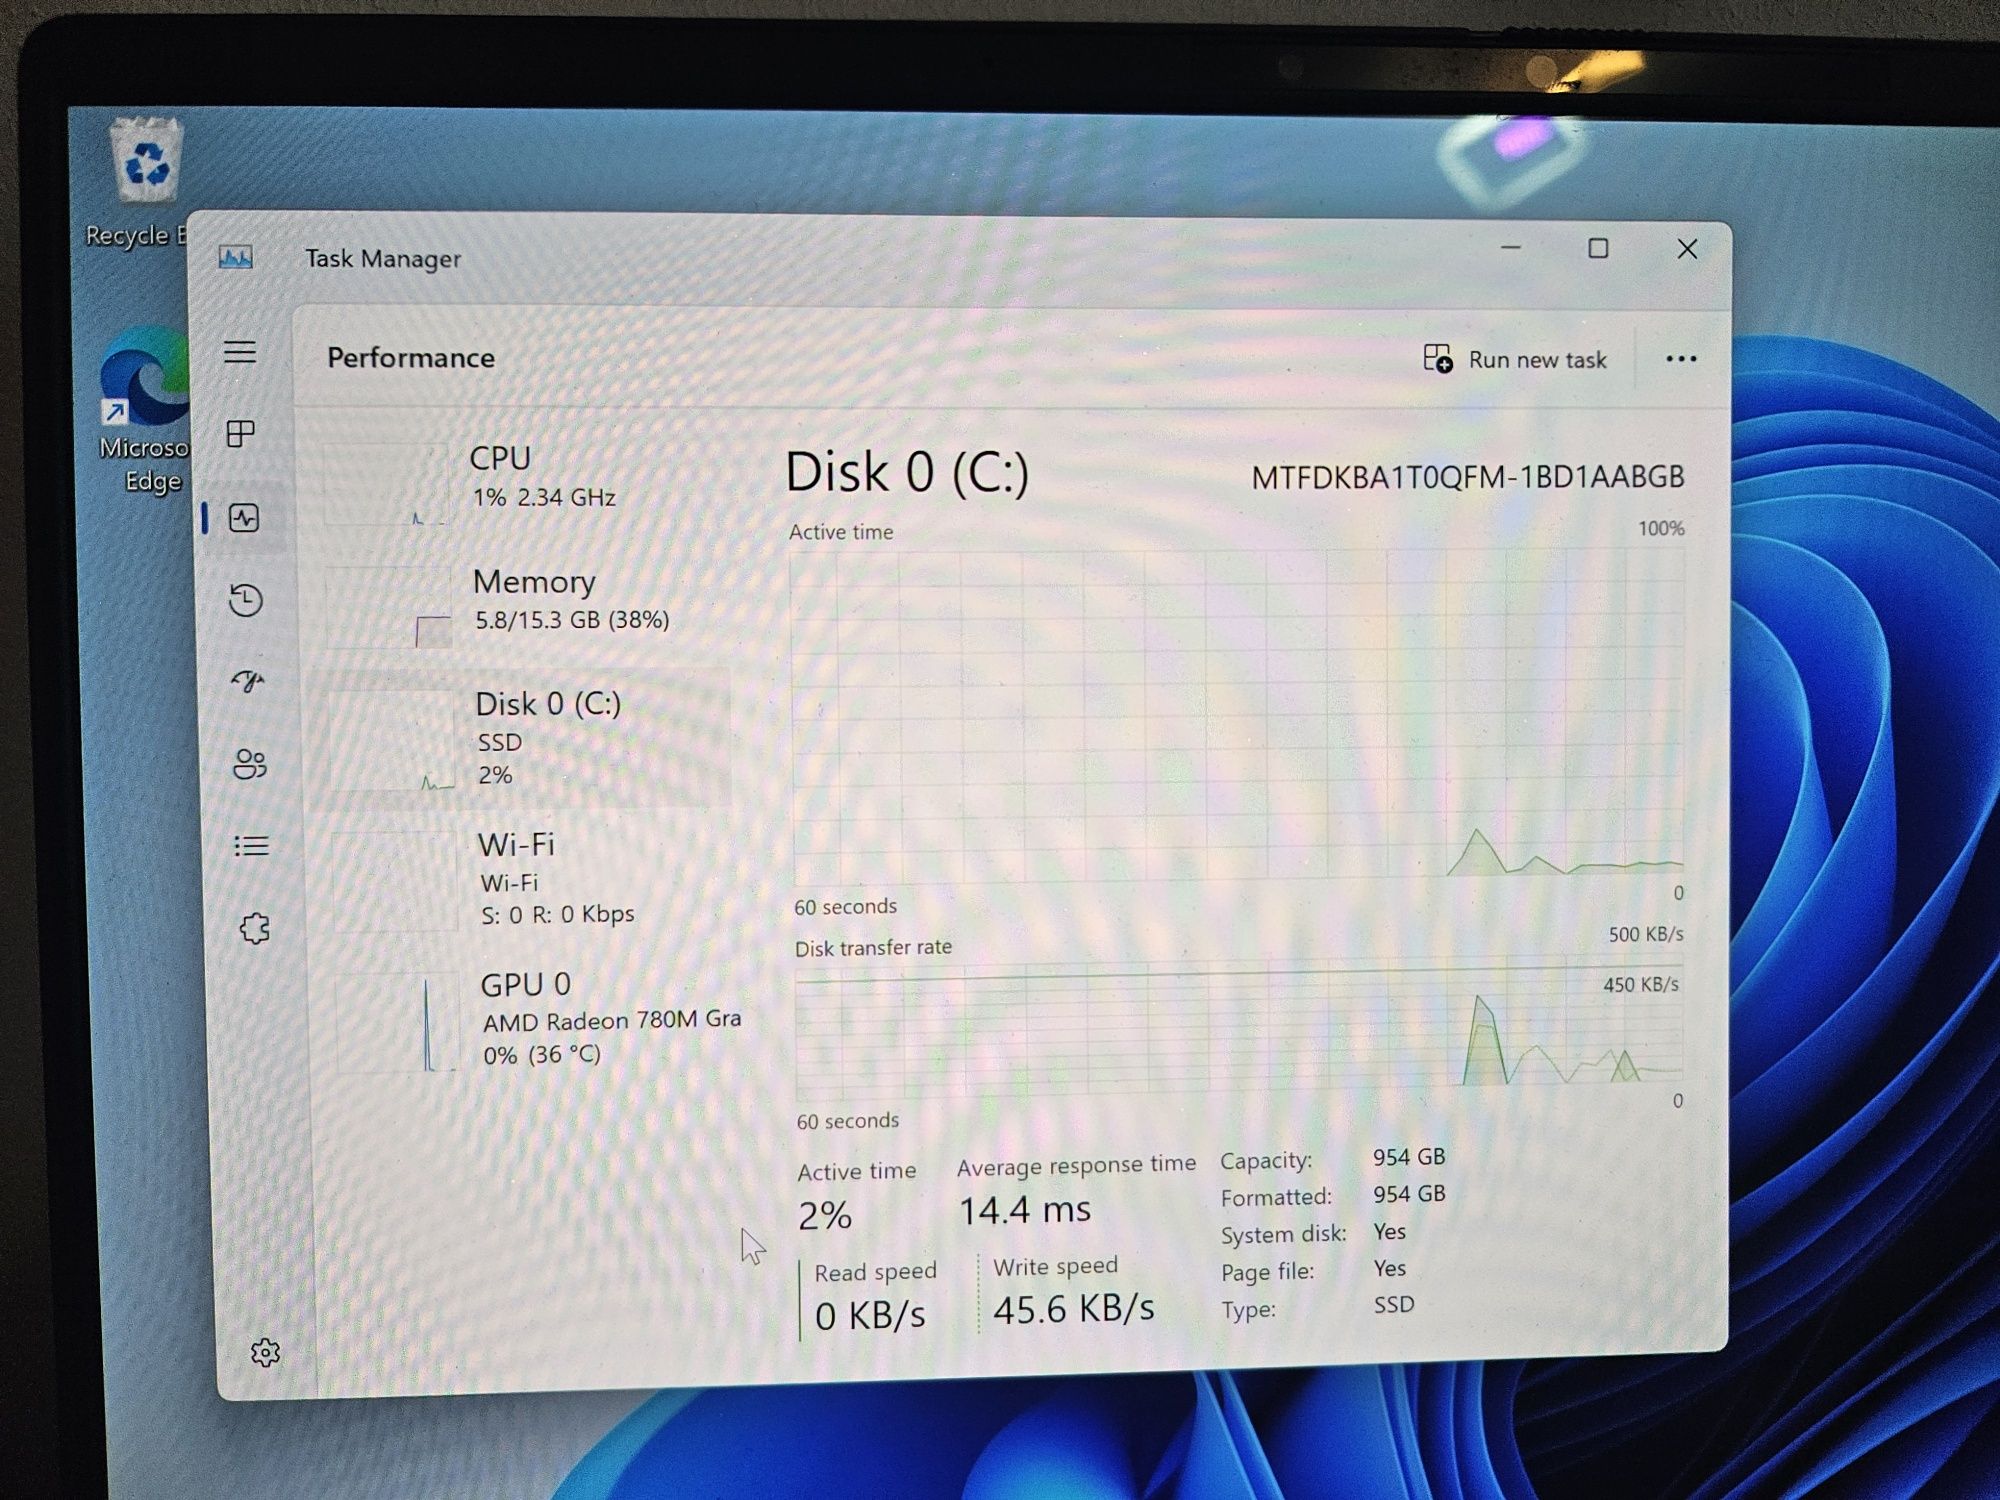Click the Performance page heading
Screen dimensions: 2000x1500
(411, 358)
